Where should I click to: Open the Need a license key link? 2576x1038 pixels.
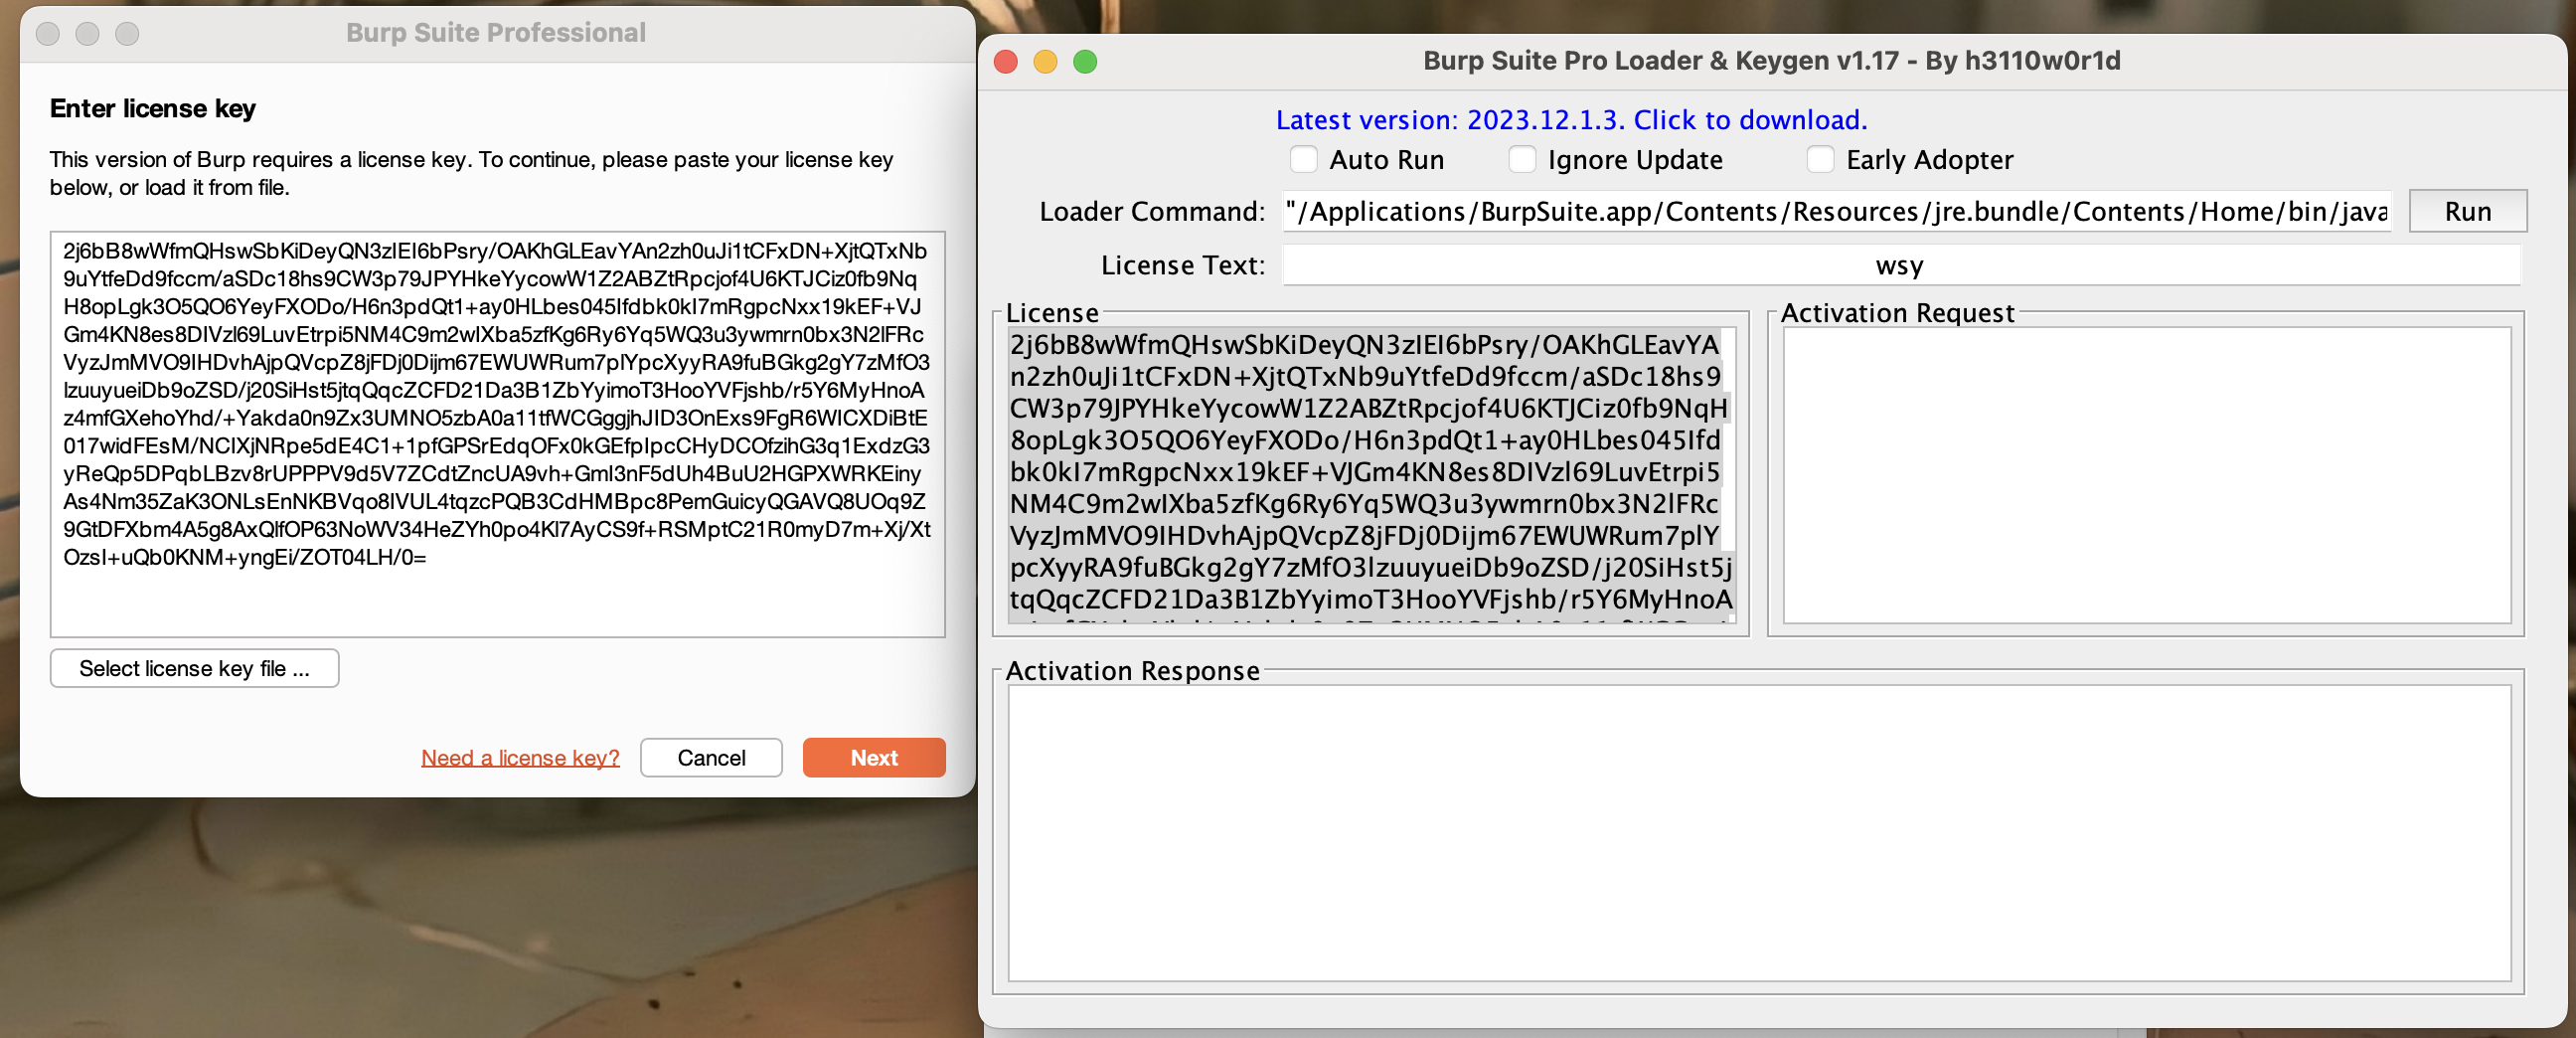tap(520, 758)
